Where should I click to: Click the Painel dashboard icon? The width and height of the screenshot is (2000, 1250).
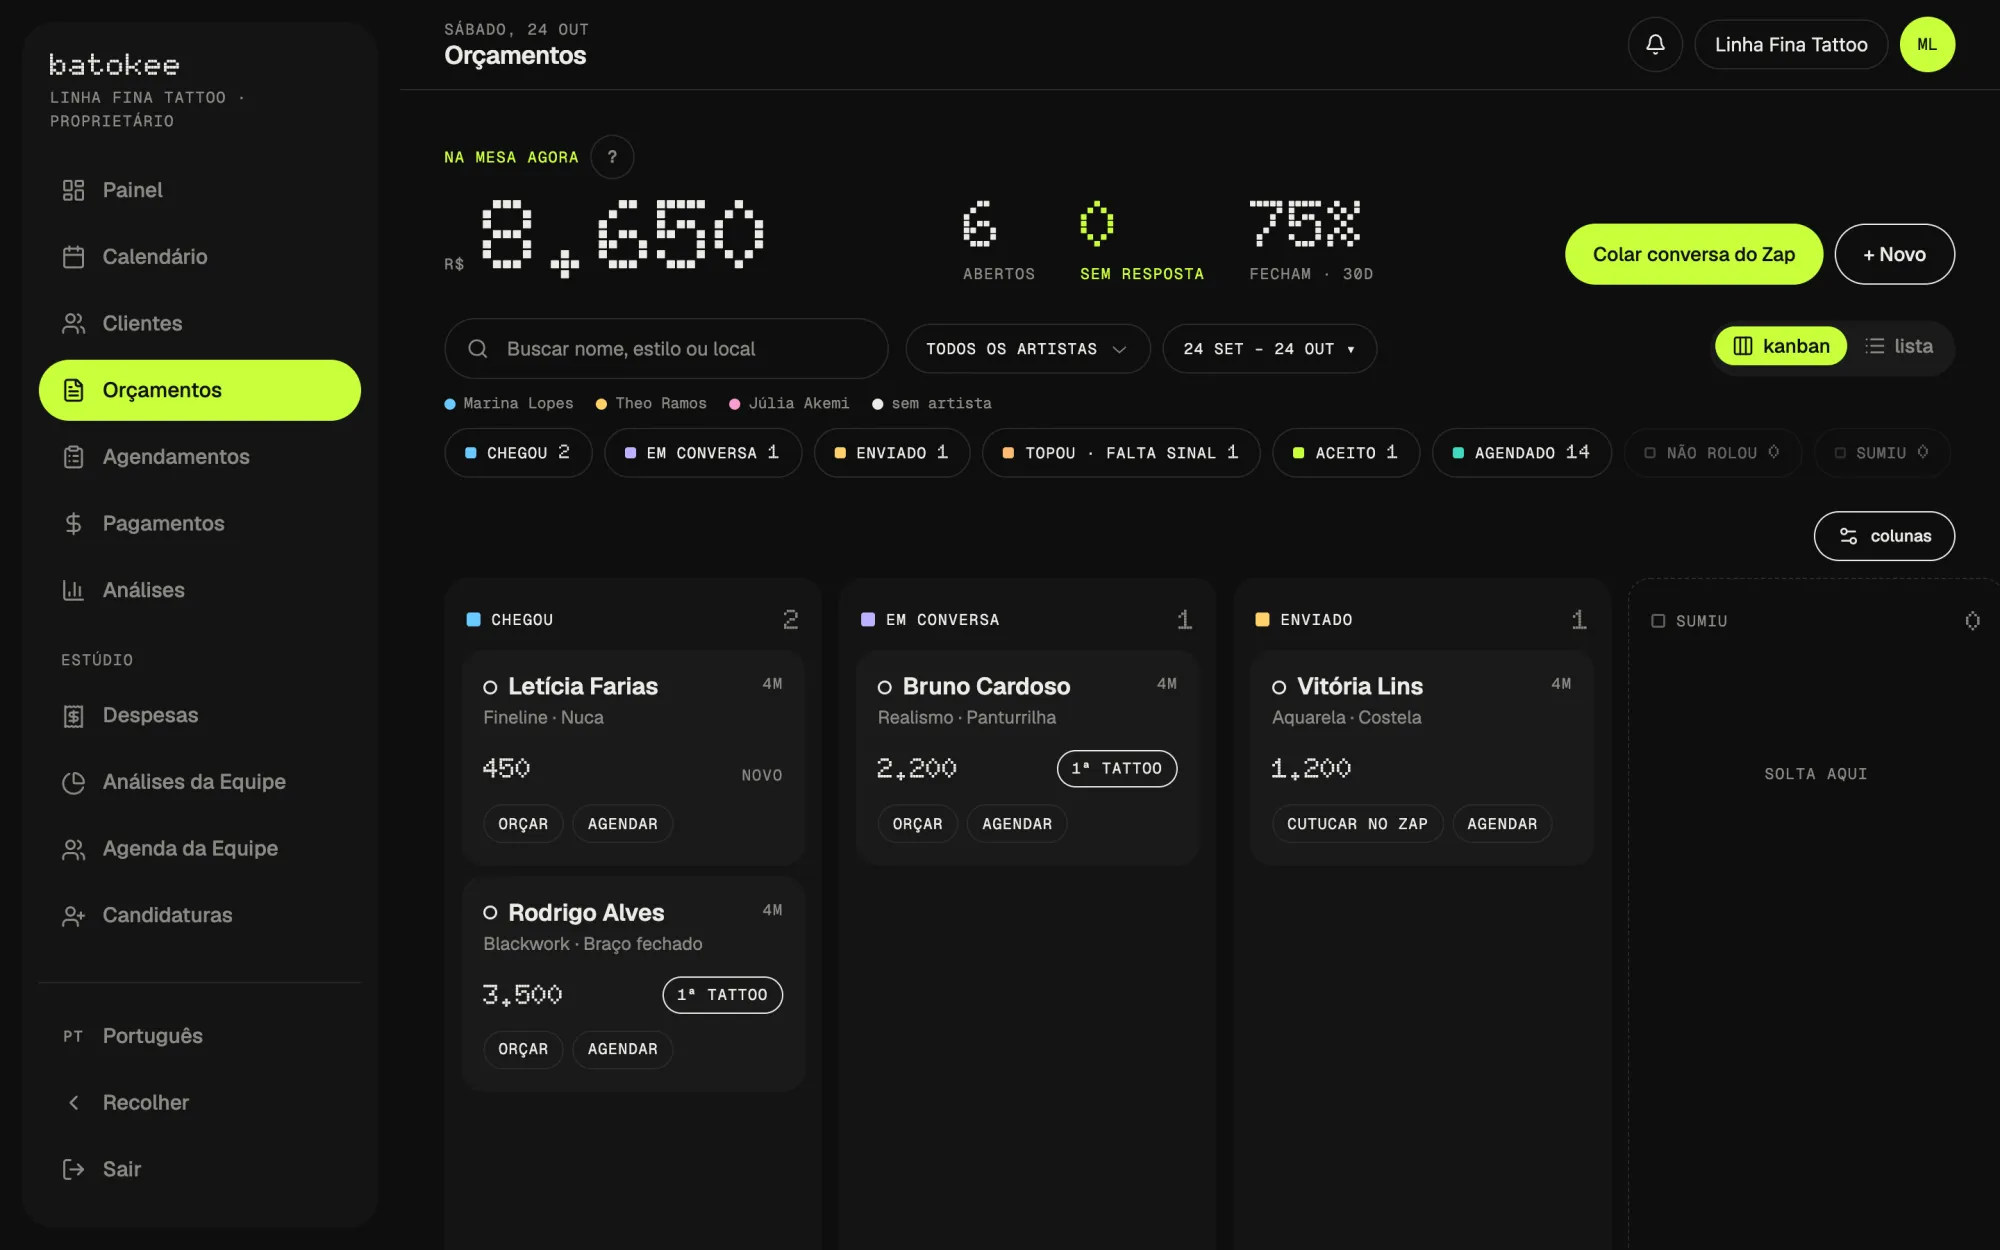point(73,190)
